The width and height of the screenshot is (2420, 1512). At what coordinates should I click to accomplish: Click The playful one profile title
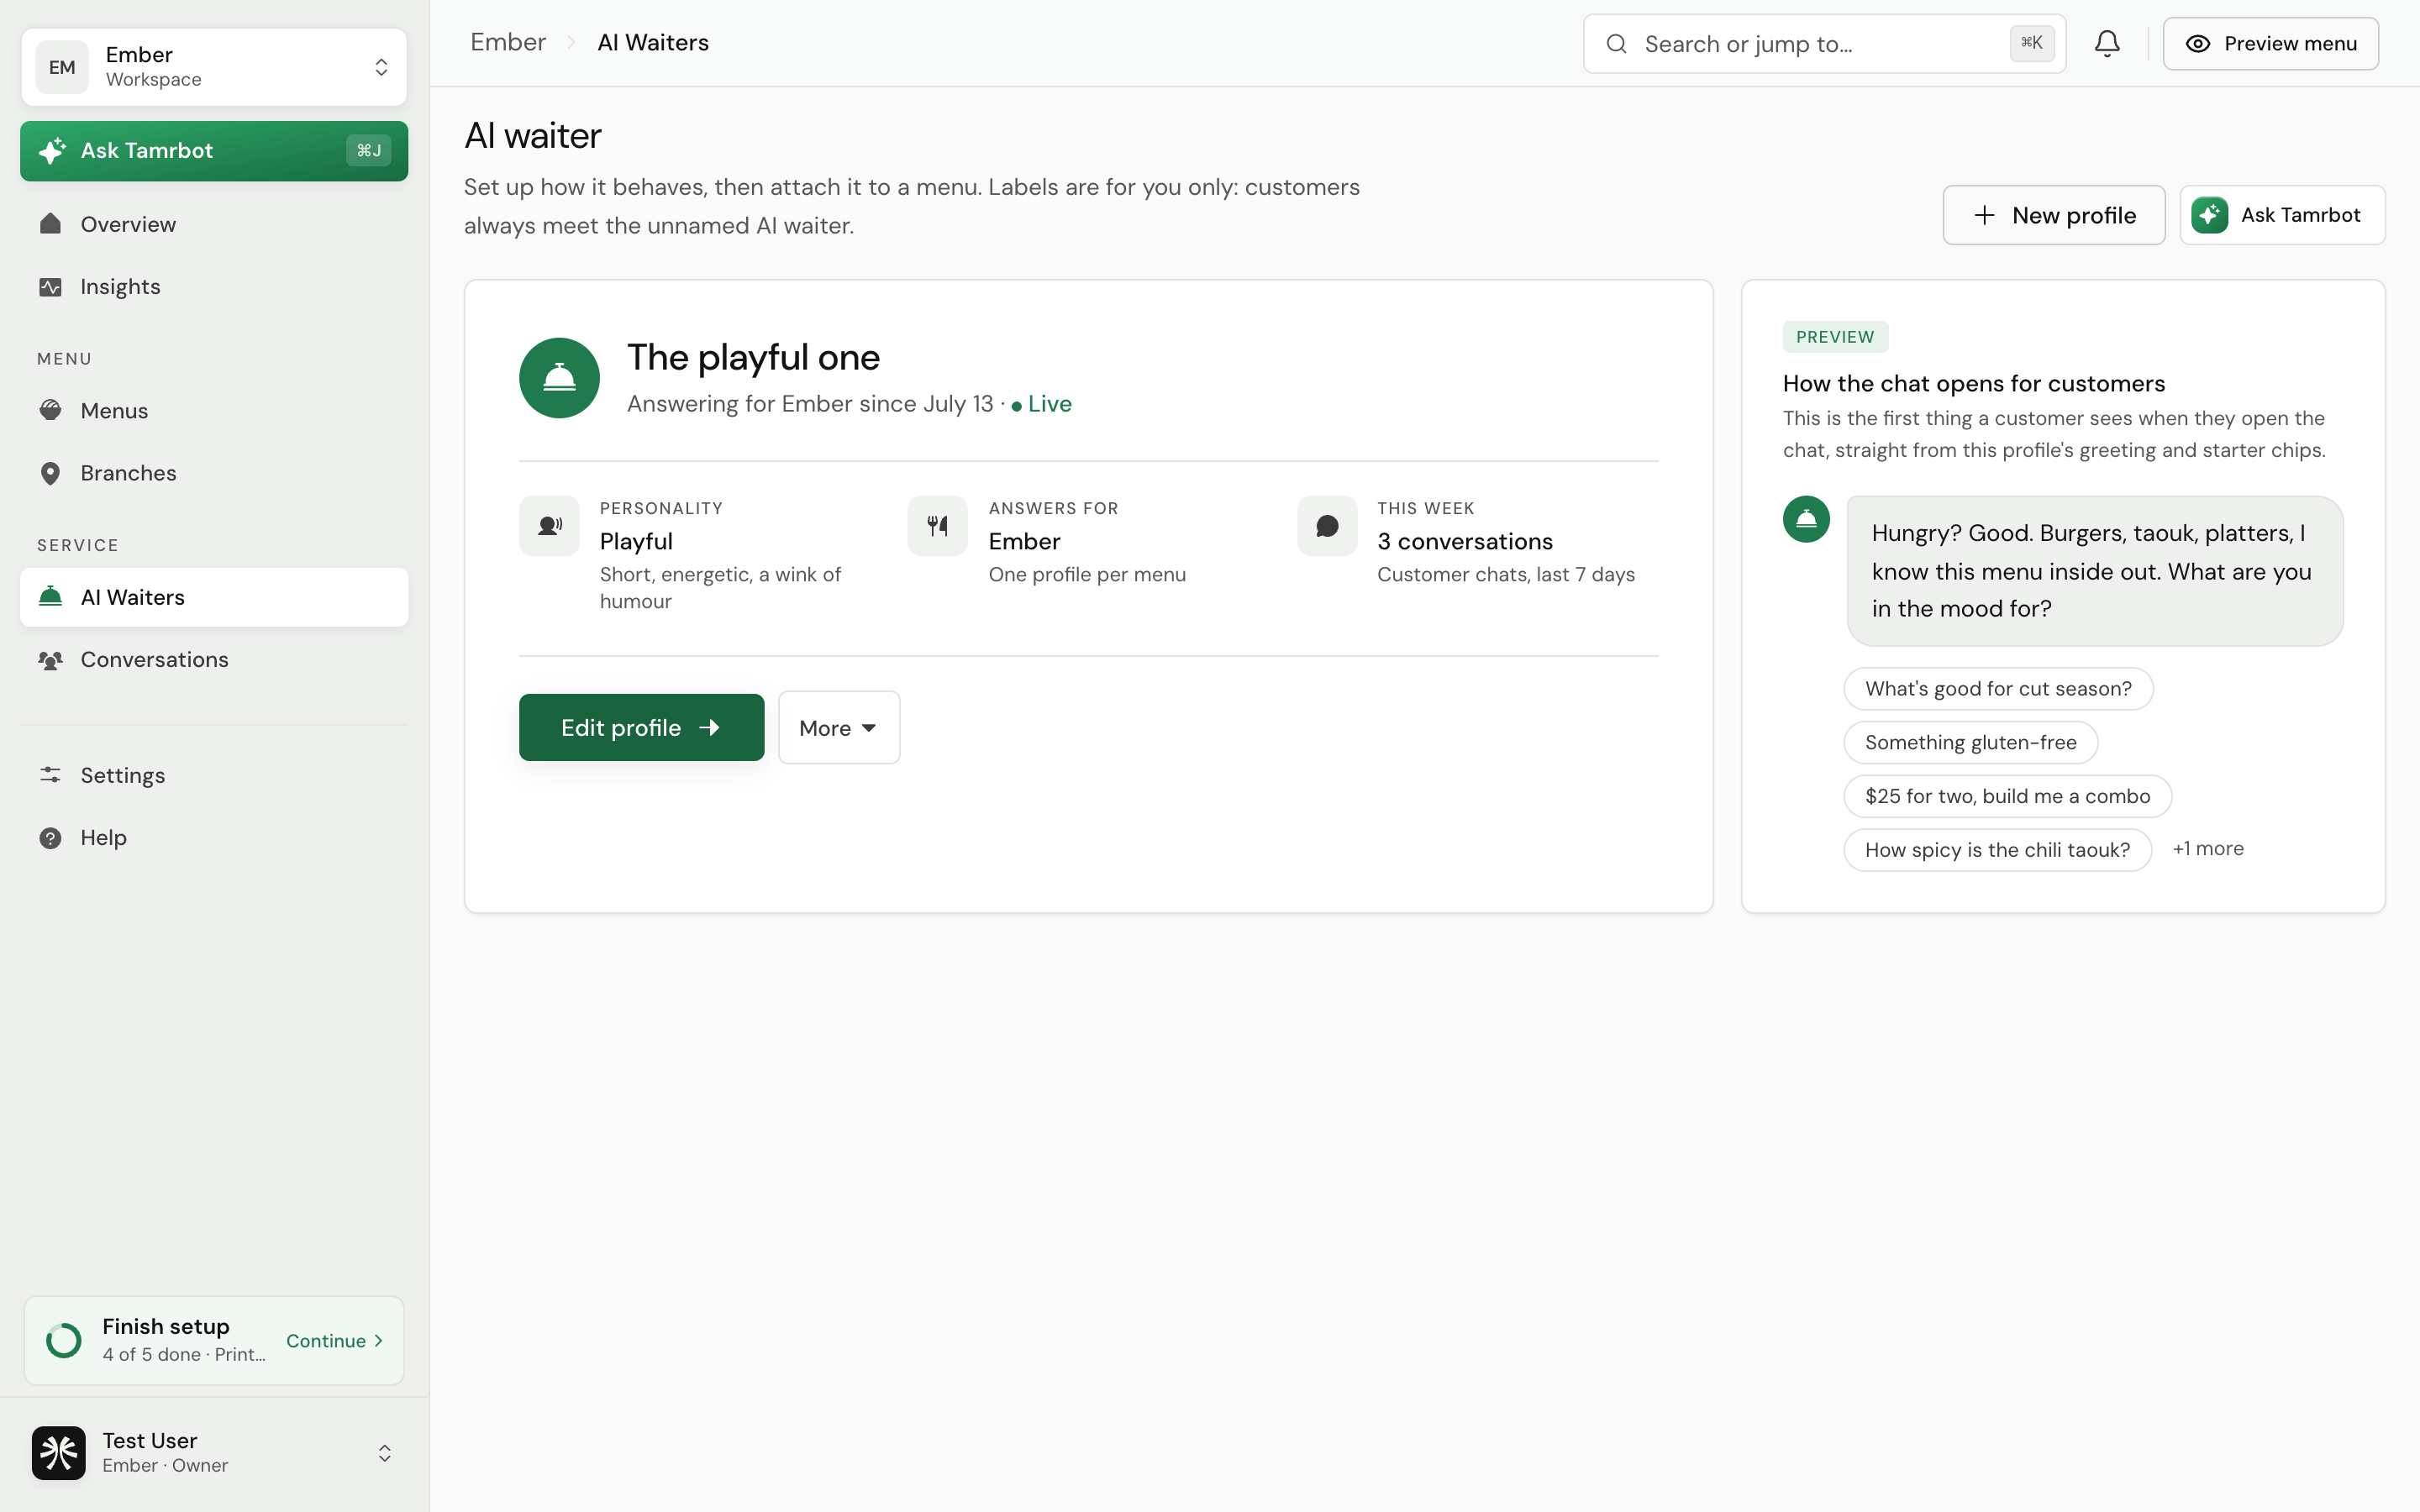(753, 357)
